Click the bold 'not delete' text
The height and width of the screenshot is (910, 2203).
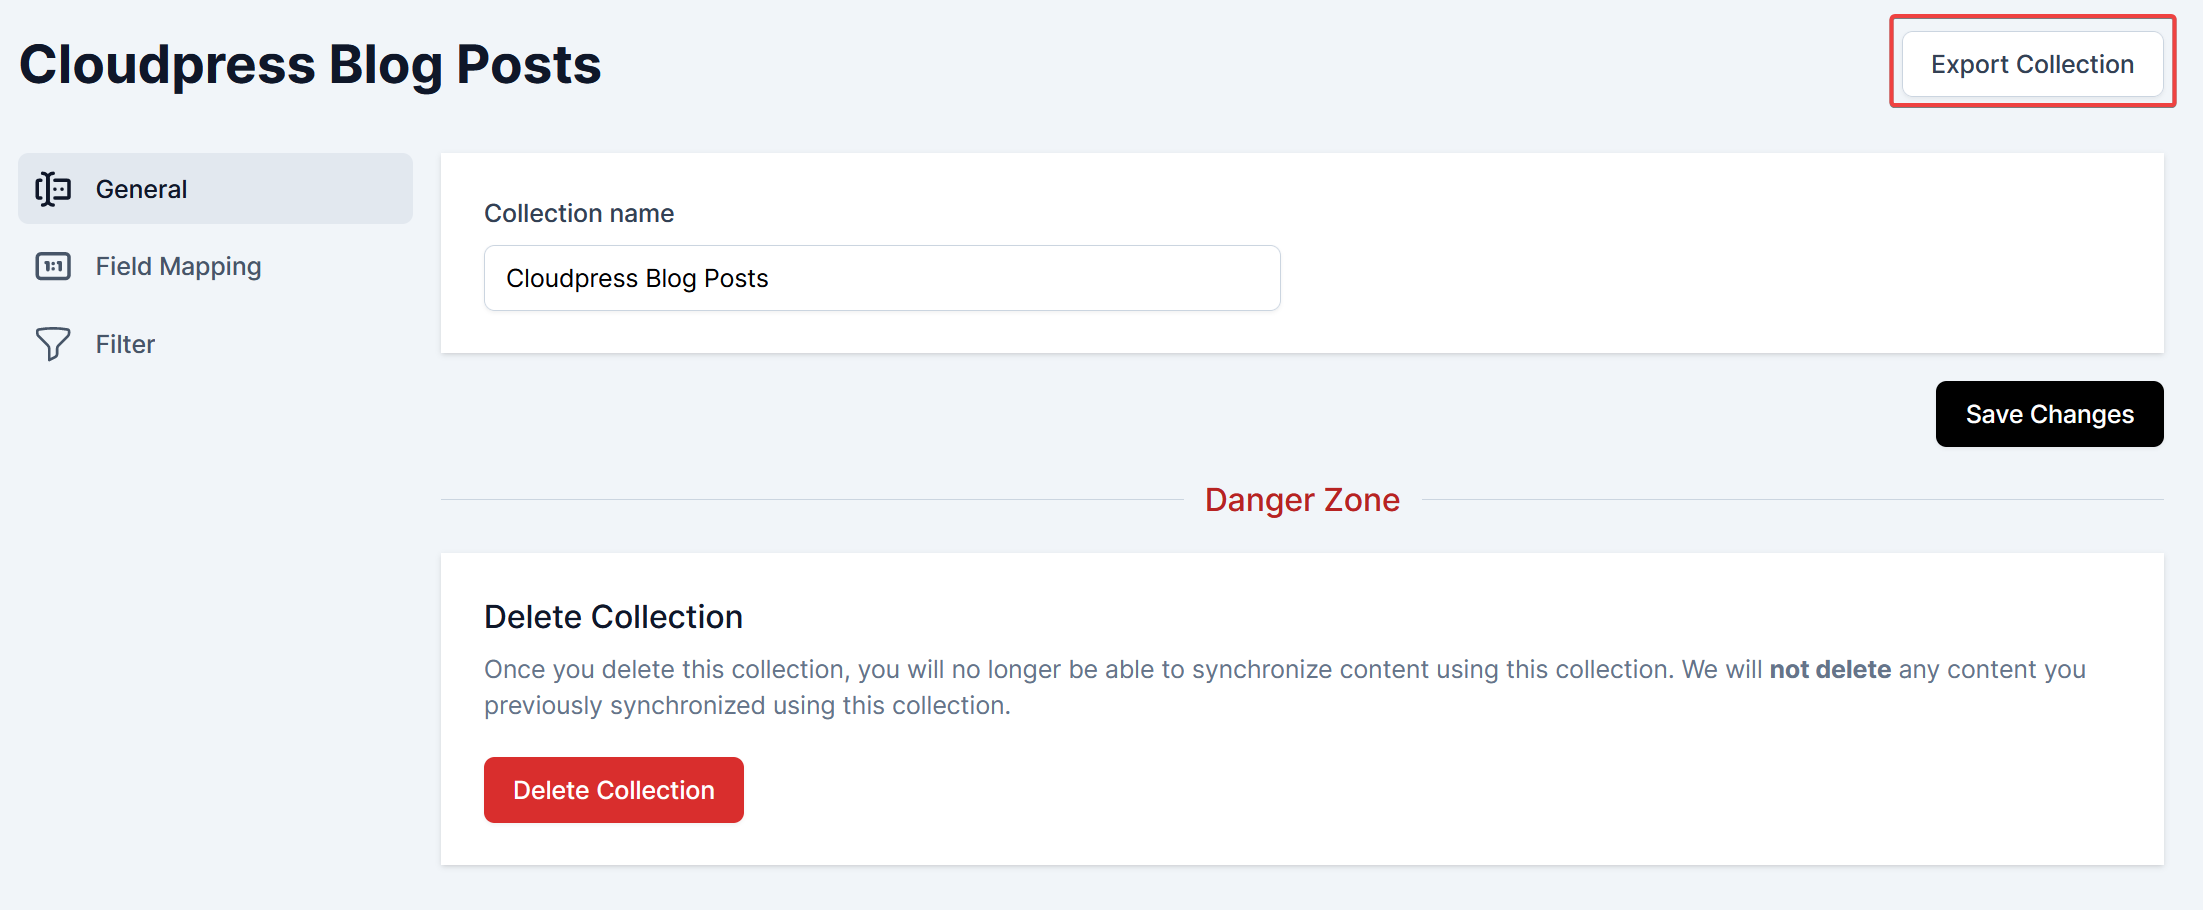pos(1829,669)
